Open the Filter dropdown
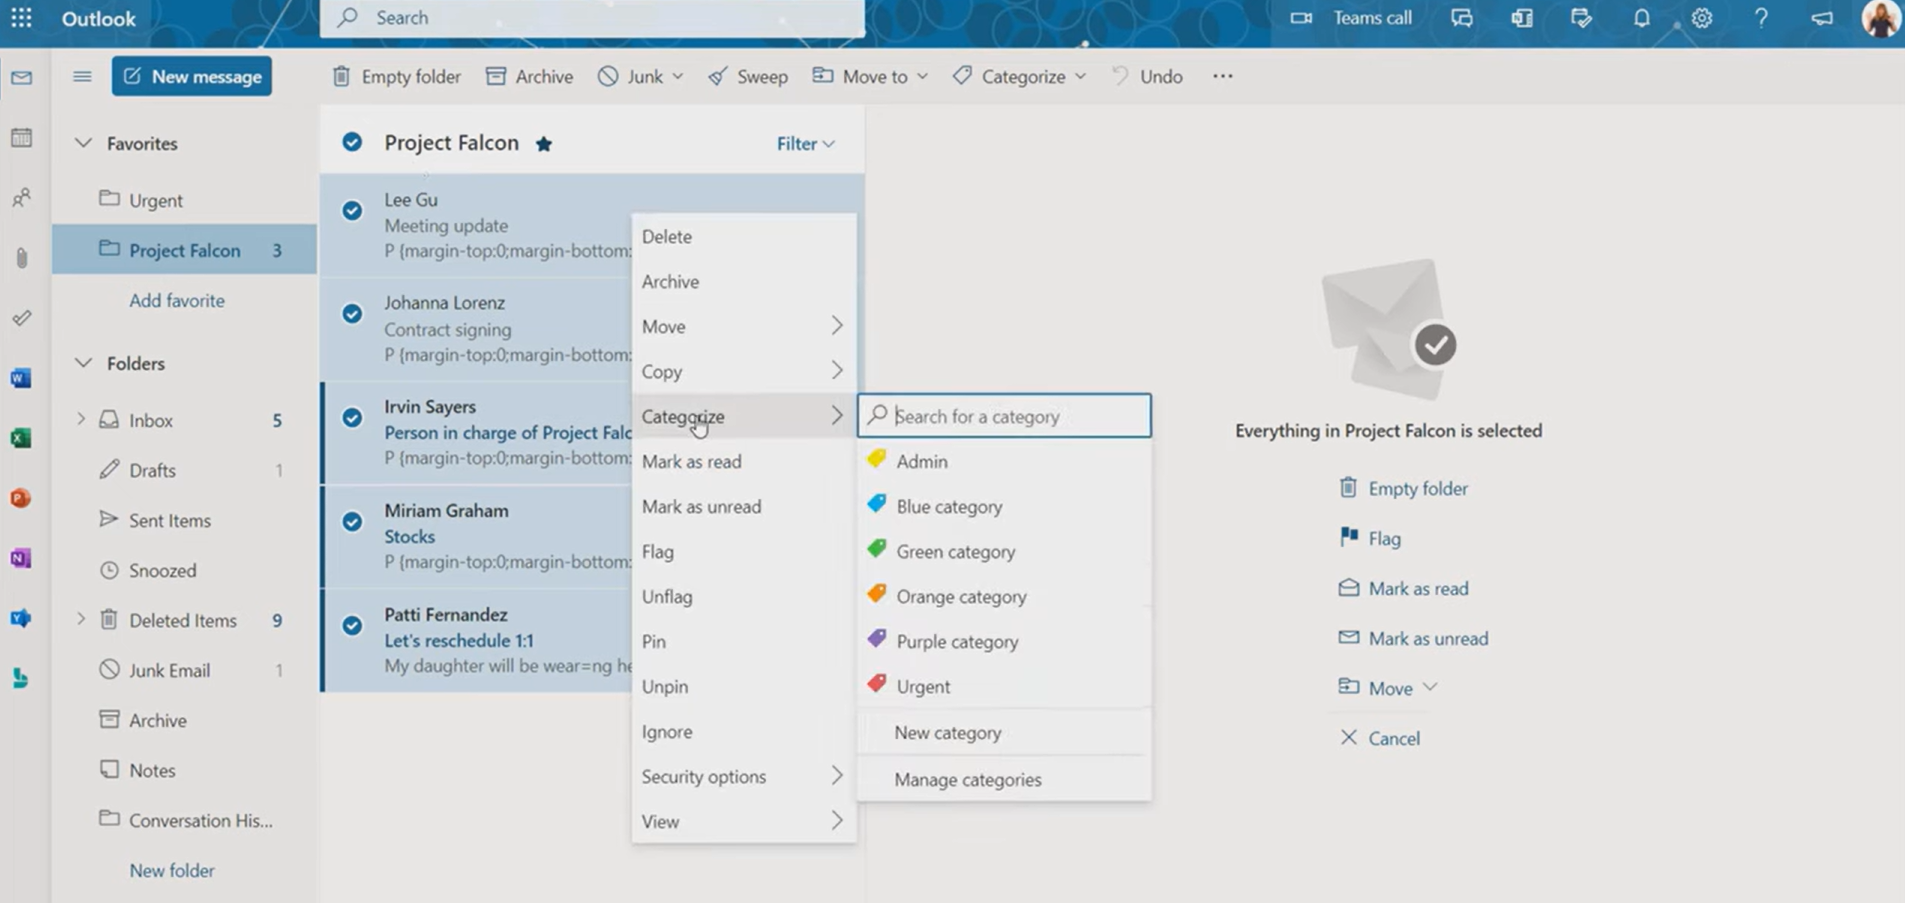 pos(804,143)
